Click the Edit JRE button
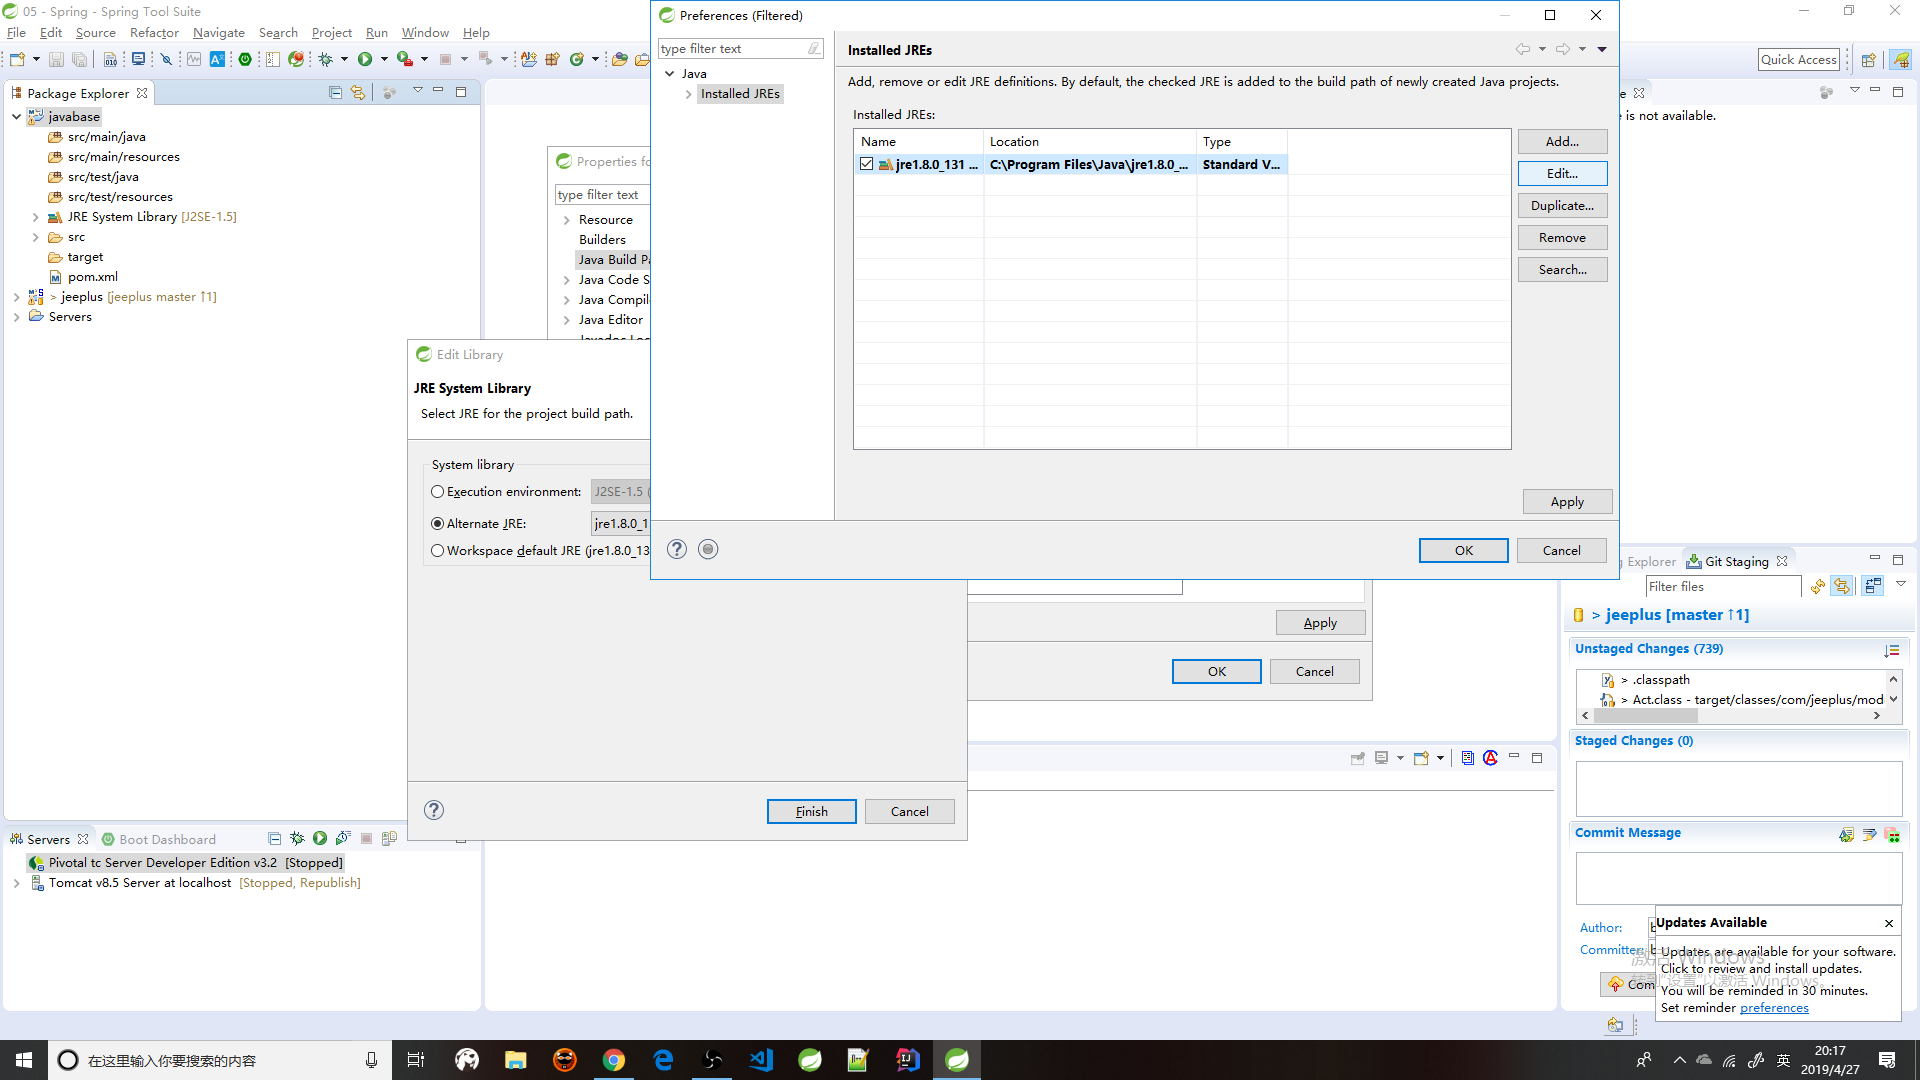 (x=1563, y=173)
